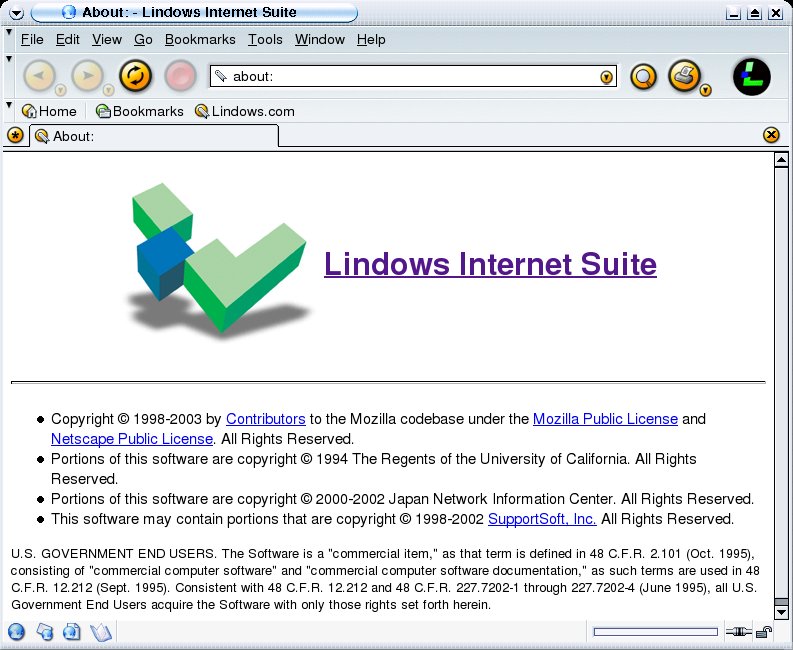Open the Window menu
Image resolution: width=793 pixels, height=650 pixels.
pos(320,39)
